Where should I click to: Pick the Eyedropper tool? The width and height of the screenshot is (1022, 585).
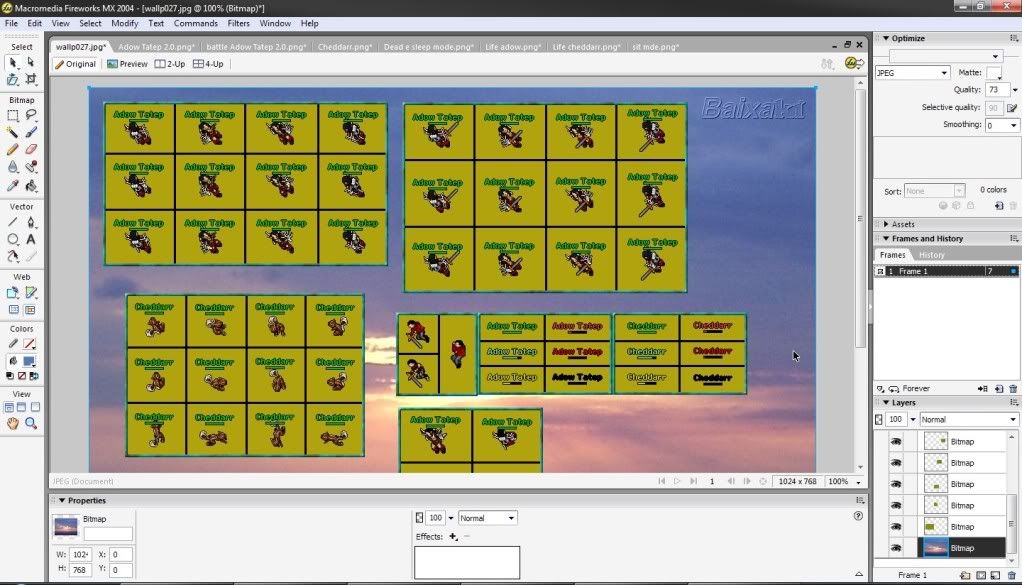13,185
